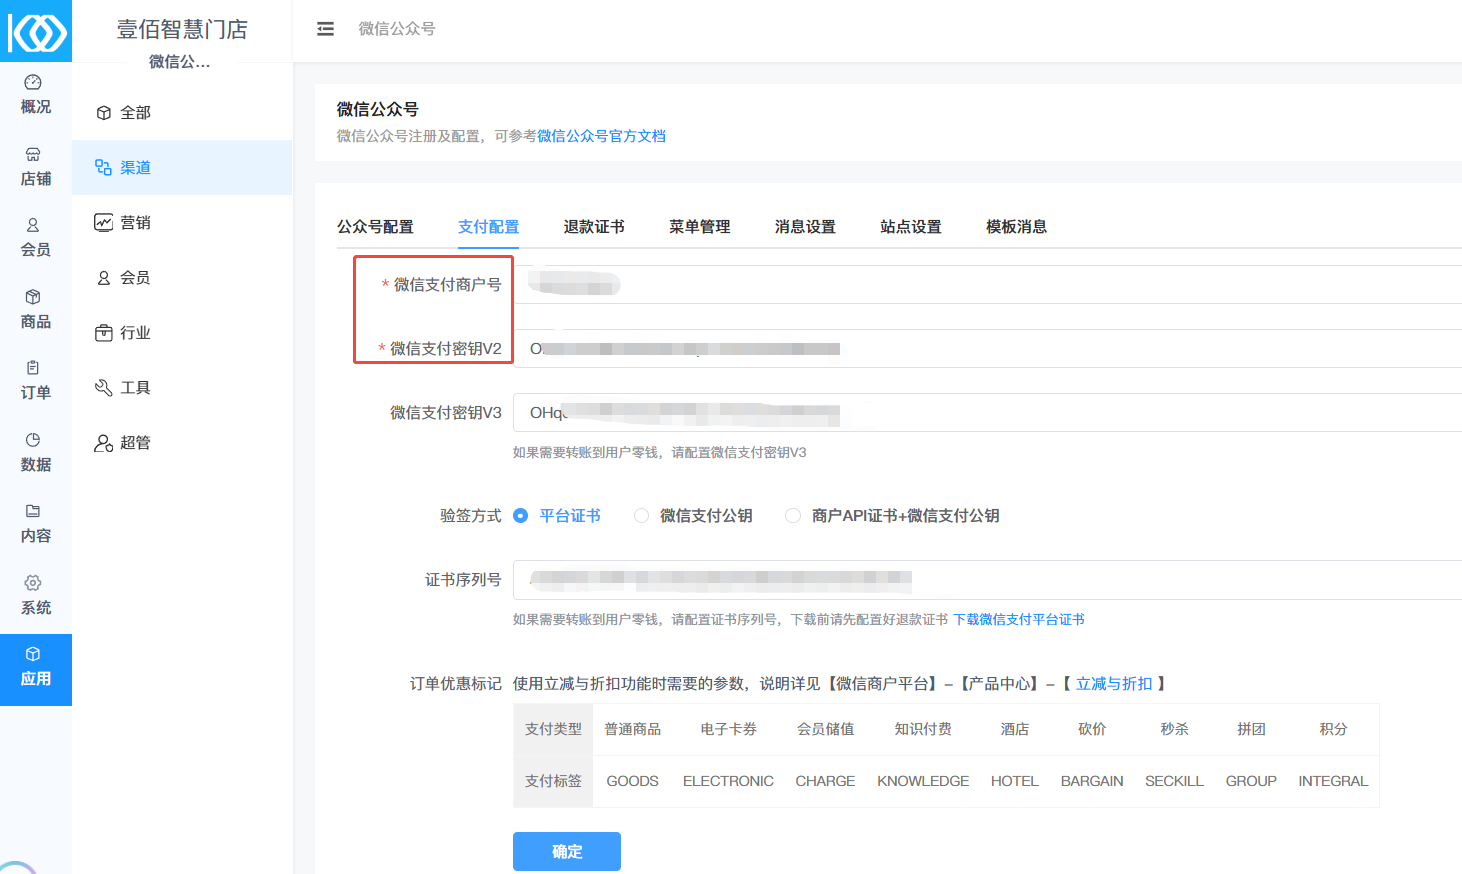The width and height of the screenshot is (1462, 874).
Task: Switch to the 菜单管理 tab
Action: [699, 227]
